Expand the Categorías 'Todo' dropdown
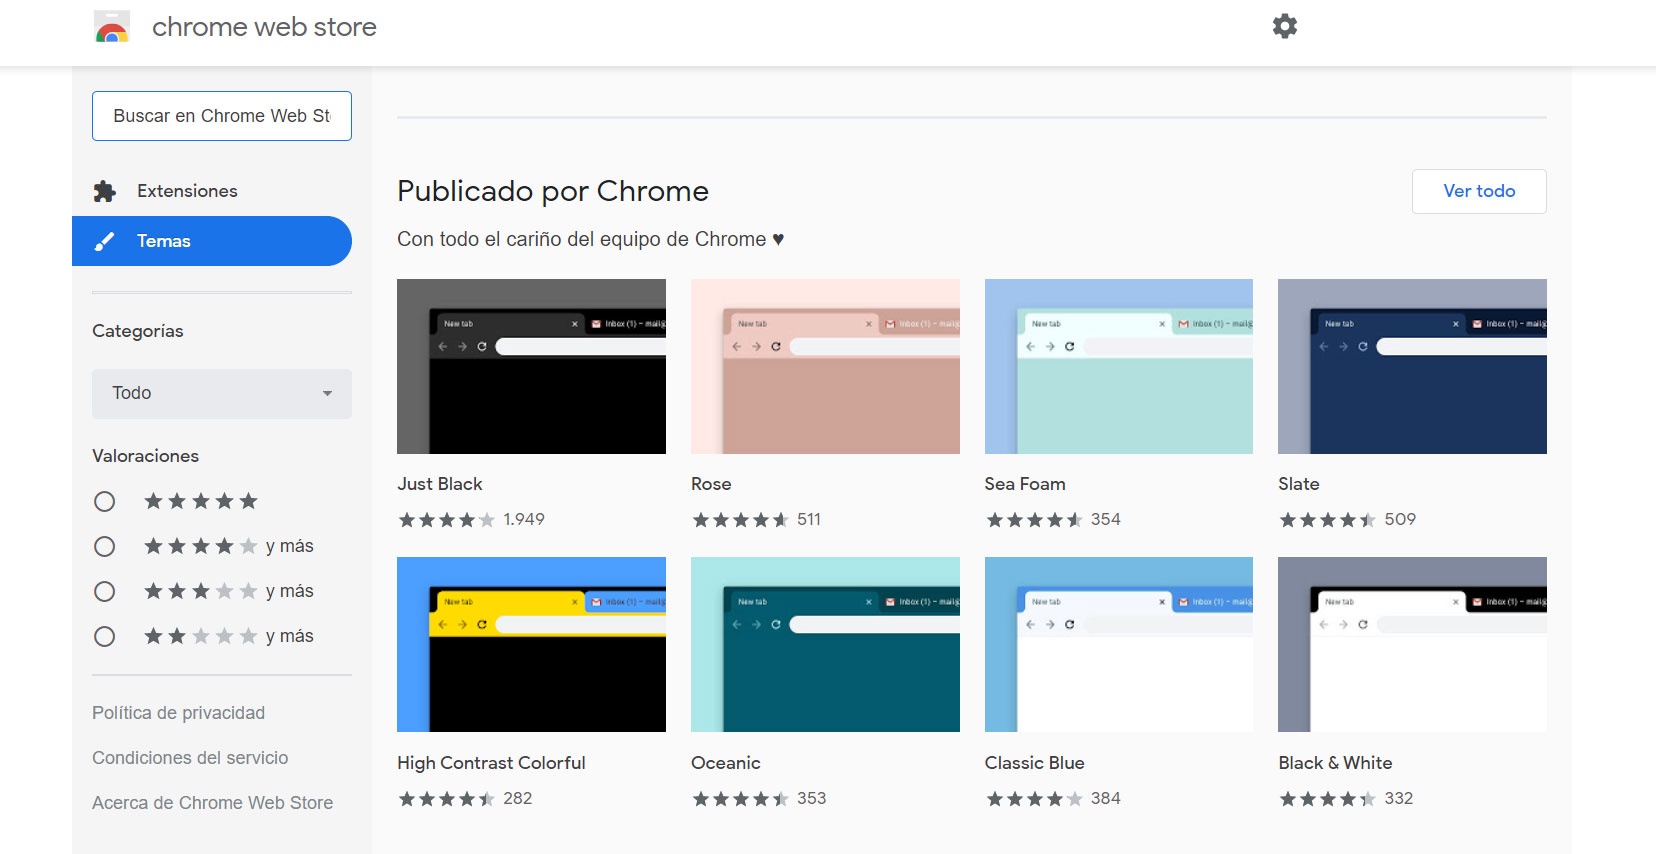The height and width of the screenshot is (854, 1656). point(222,394)
